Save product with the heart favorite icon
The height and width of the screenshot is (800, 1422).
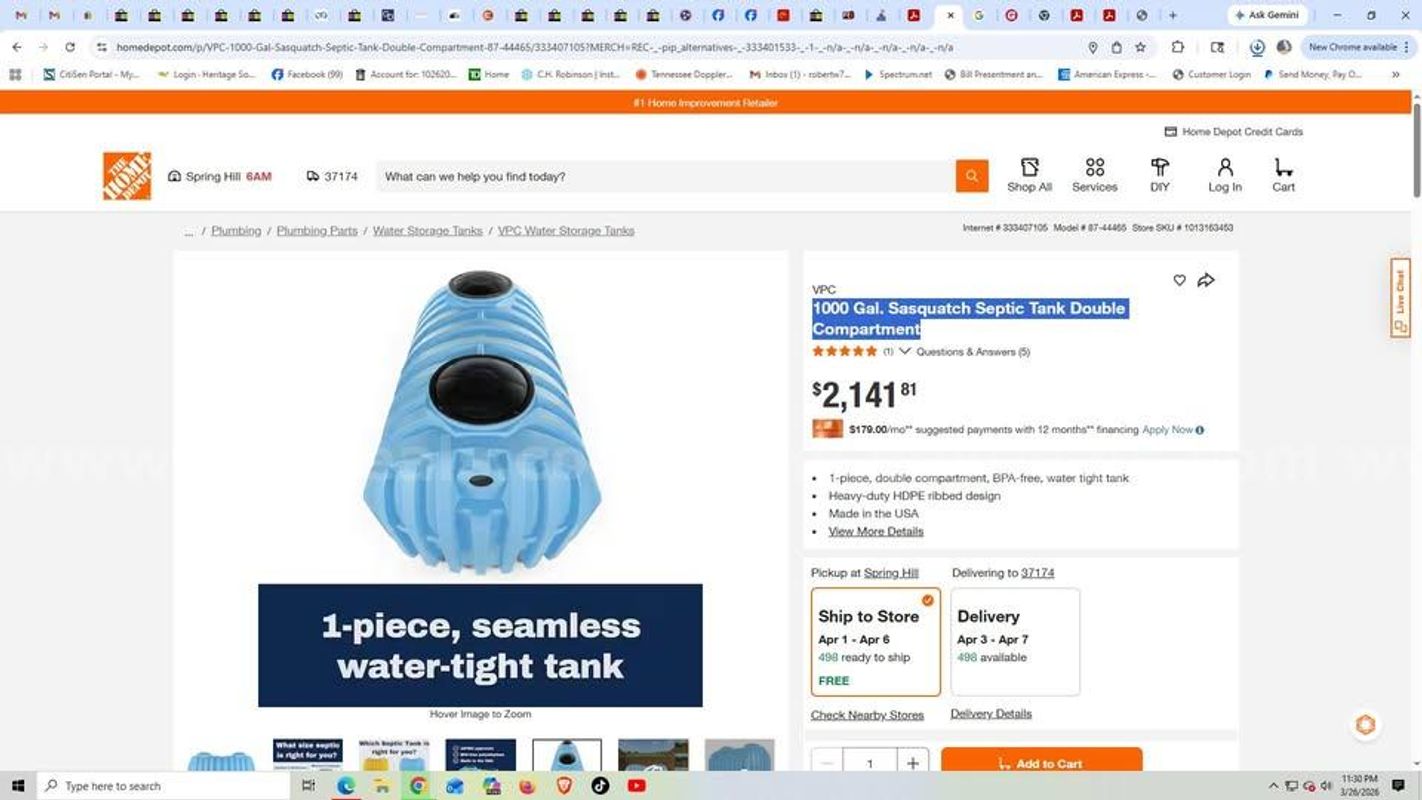click(x=1179, y=281)
